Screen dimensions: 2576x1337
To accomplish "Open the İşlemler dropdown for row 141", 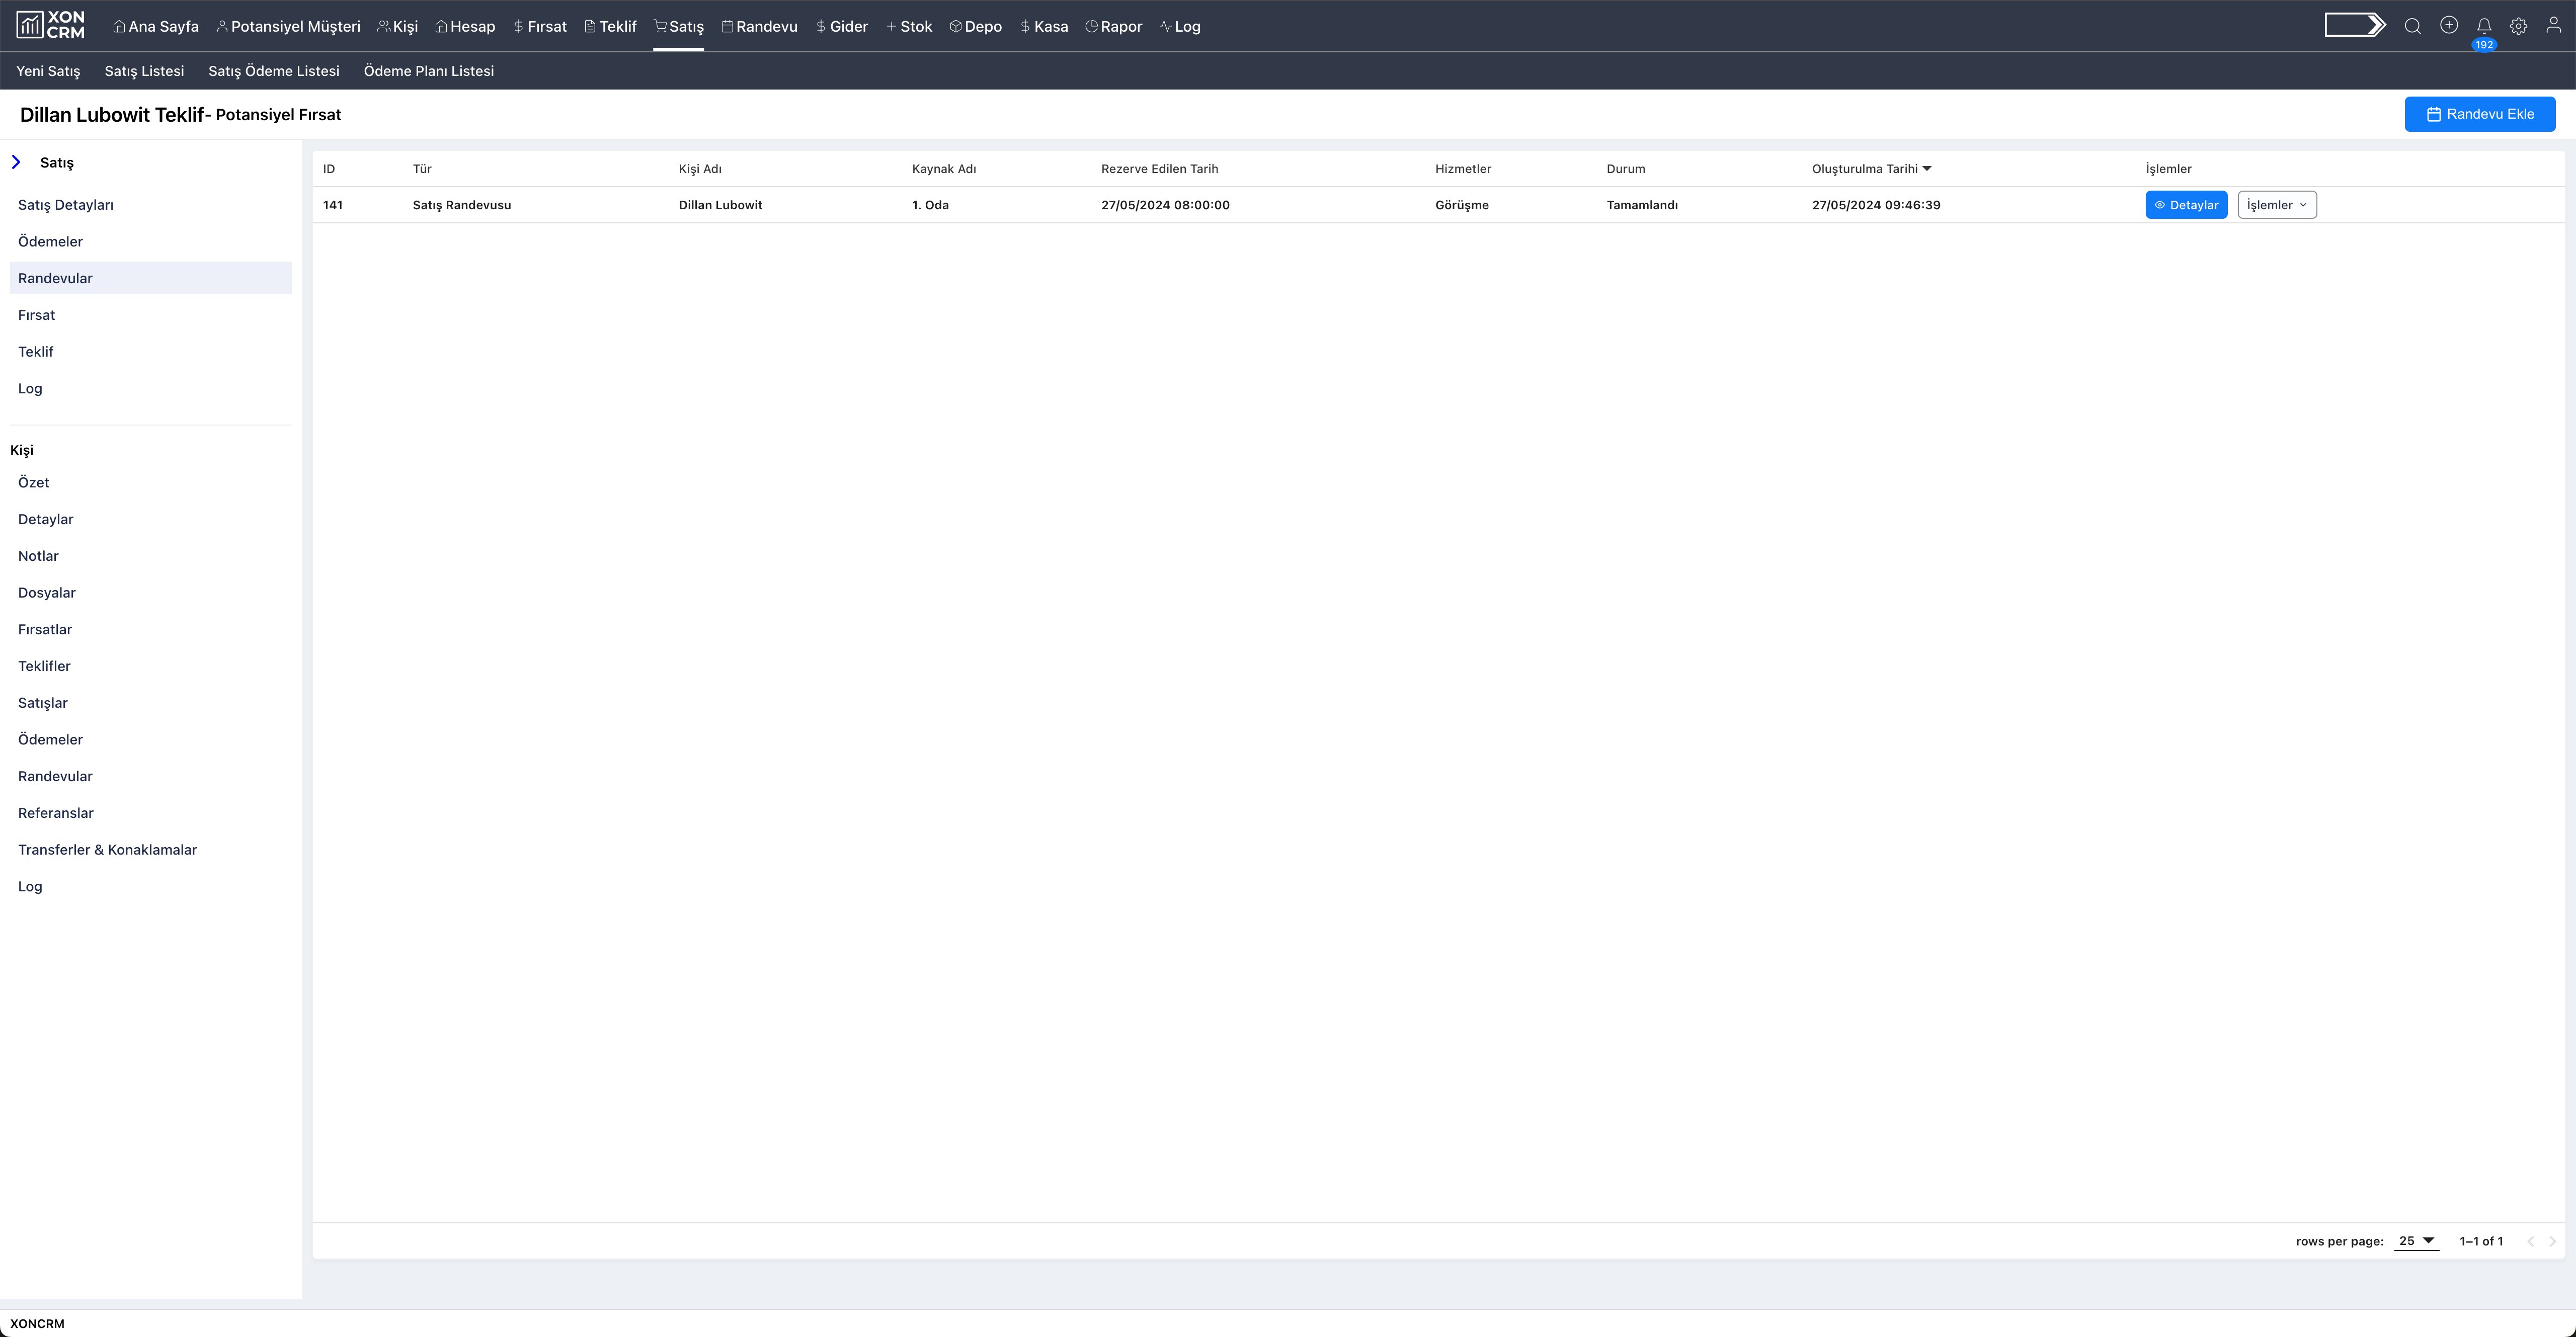I will pyautogui.click(x=2276, y=205).
